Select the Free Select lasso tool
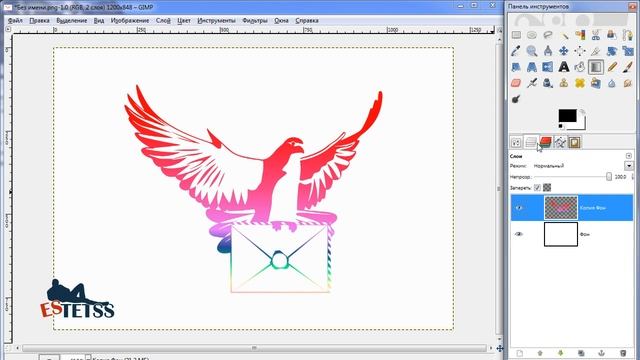The image size is (640, 360). [547, 35]
